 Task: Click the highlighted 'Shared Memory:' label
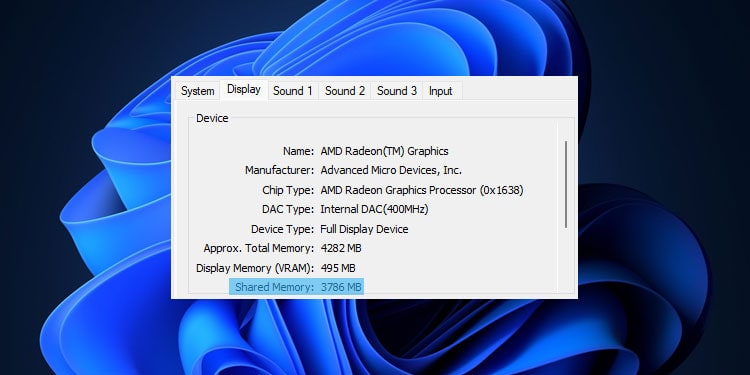(275, 287)
